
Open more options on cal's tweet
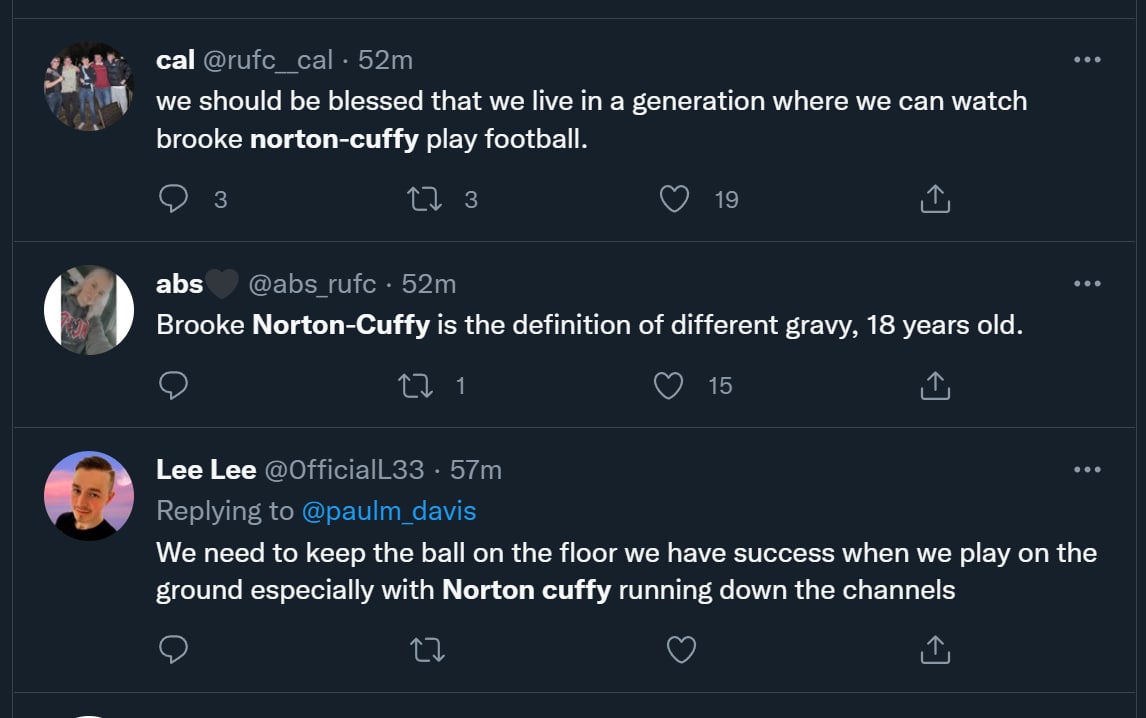click(x=1086, y=60)
